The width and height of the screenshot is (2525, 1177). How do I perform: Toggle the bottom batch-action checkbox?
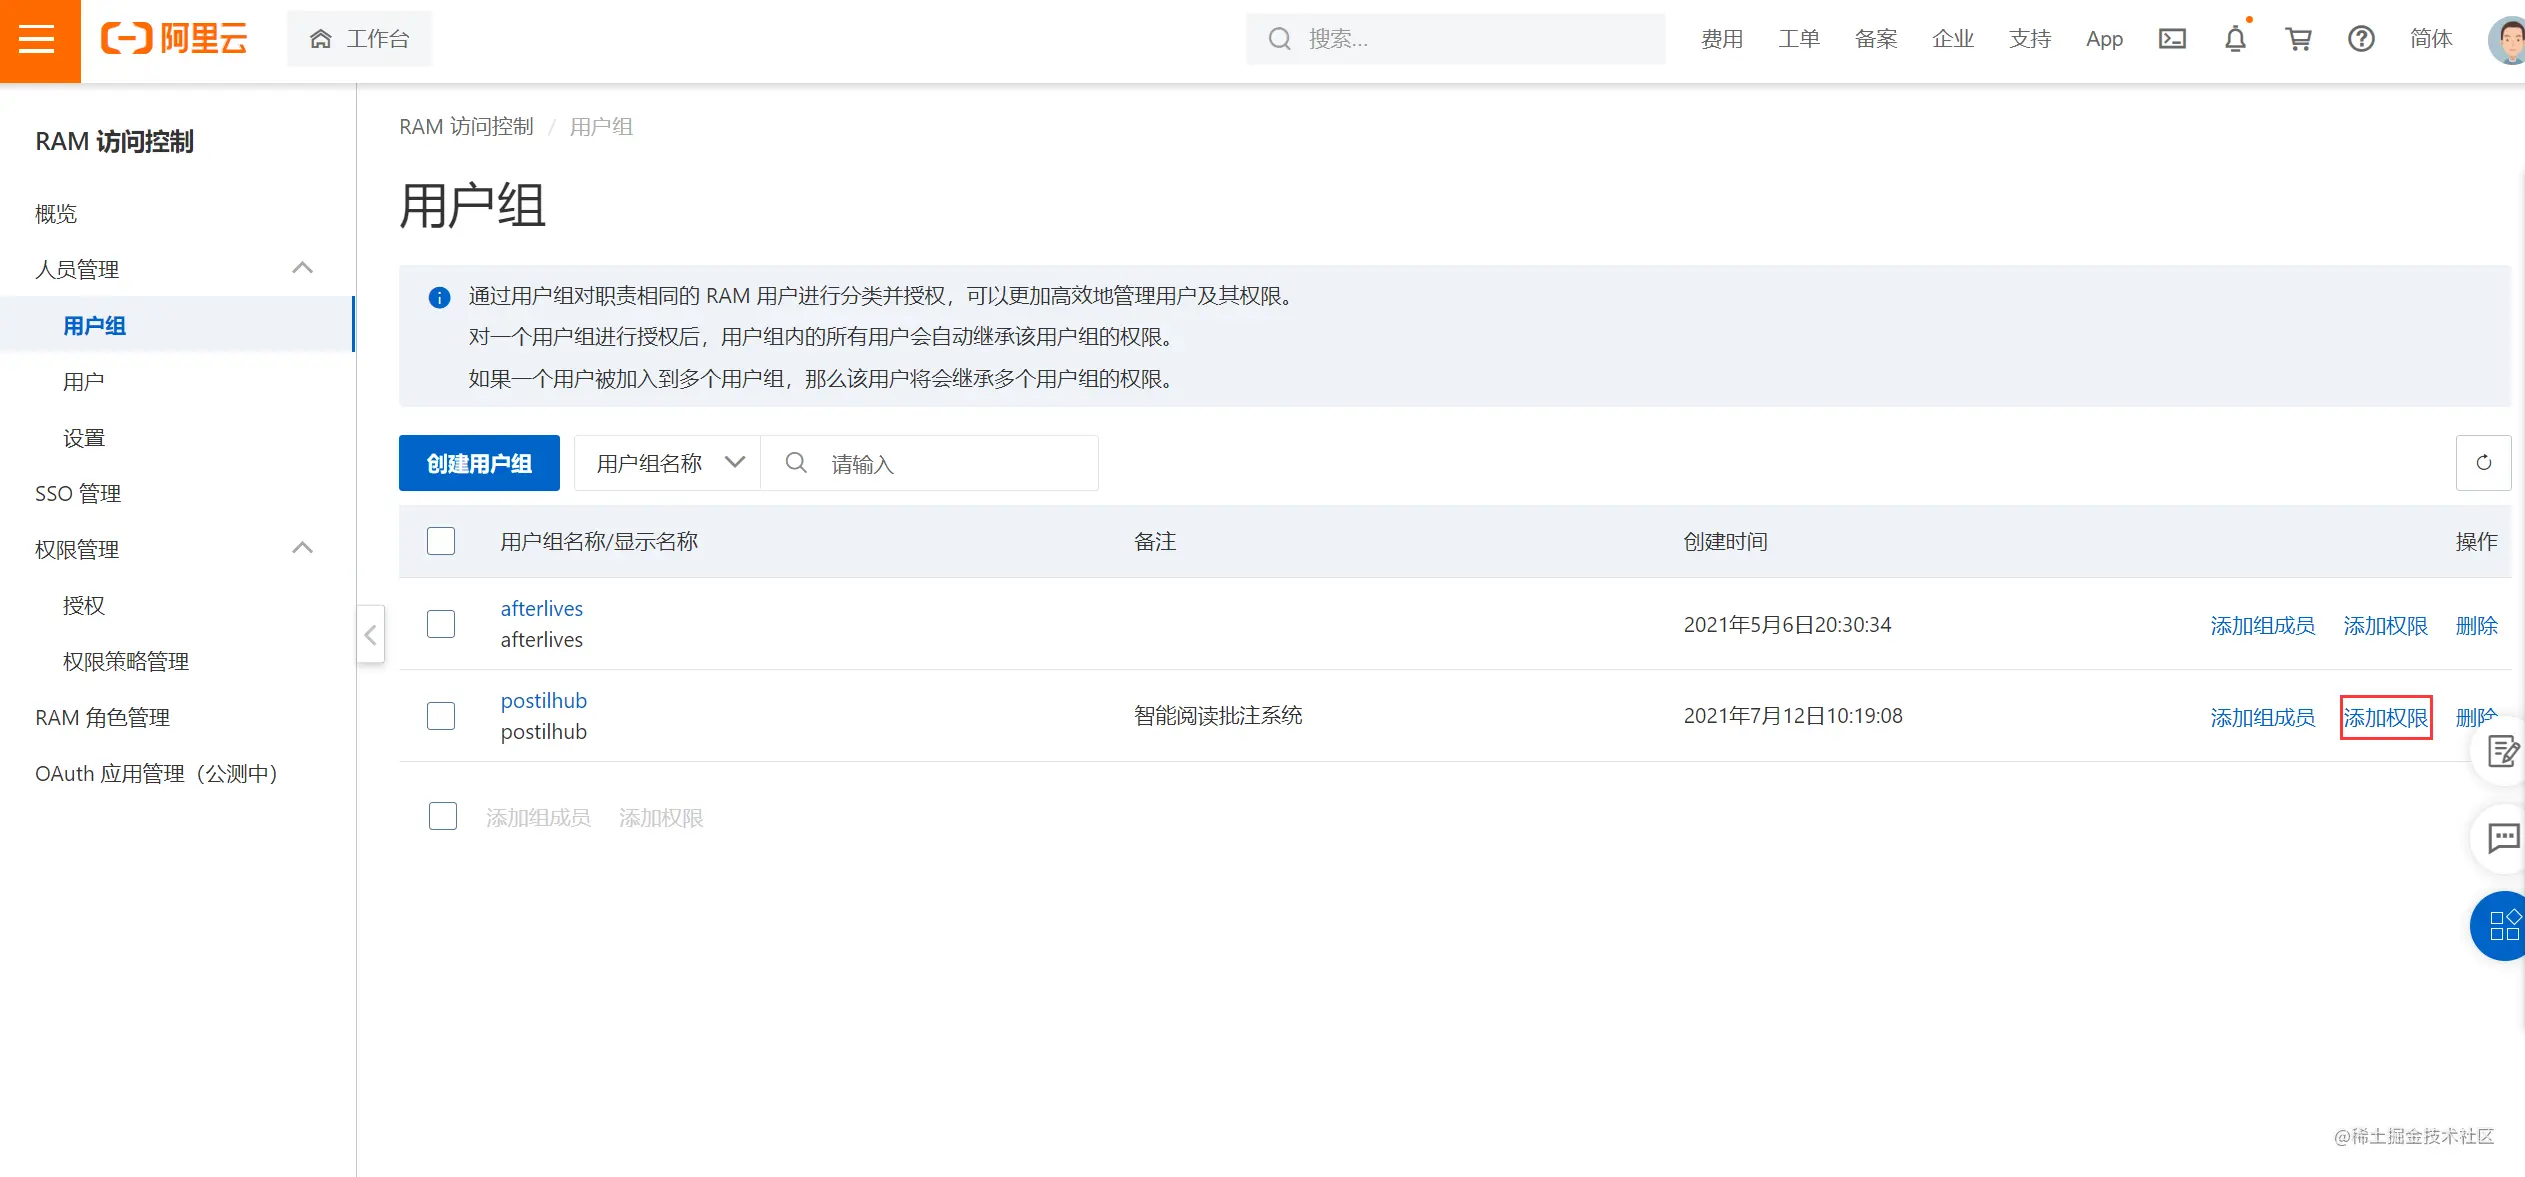coord(443,816)
